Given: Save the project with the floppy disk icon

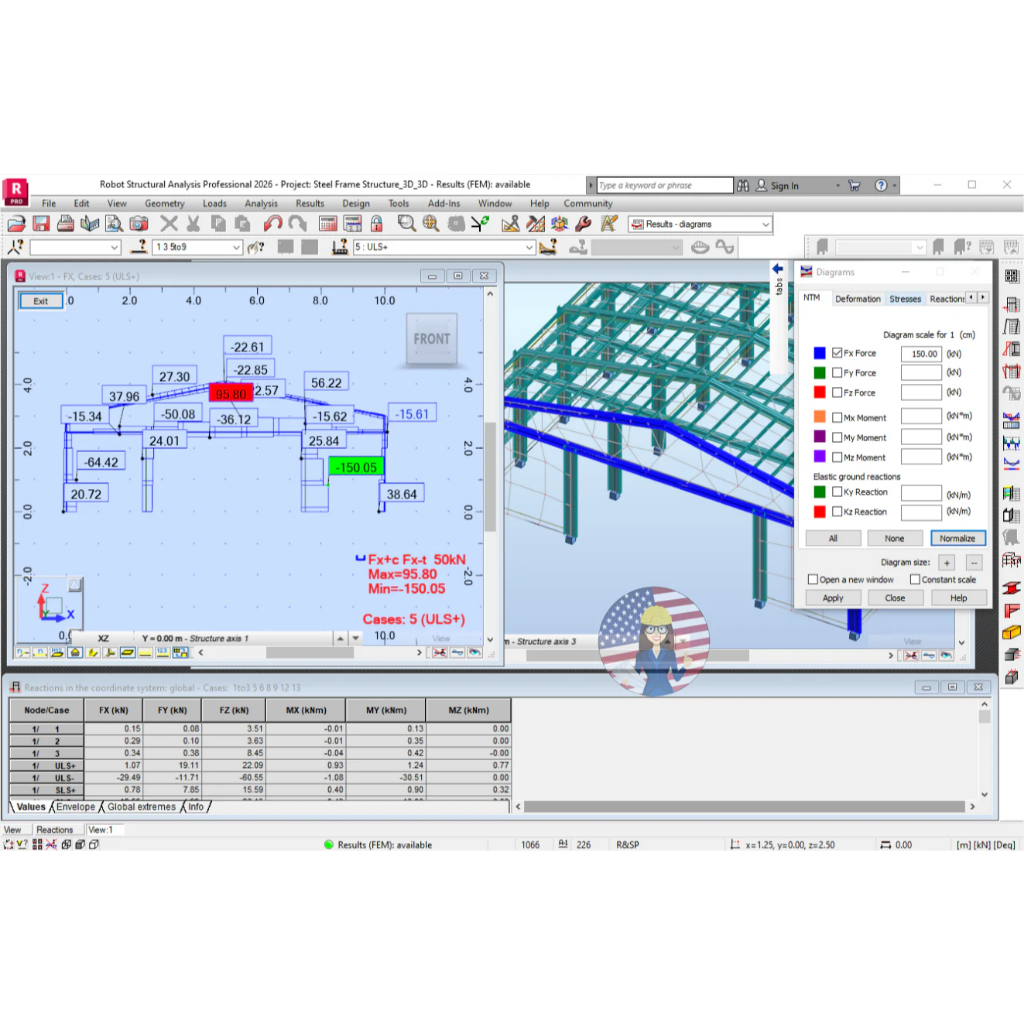Looking at the screenshot, I should [41, 224].
